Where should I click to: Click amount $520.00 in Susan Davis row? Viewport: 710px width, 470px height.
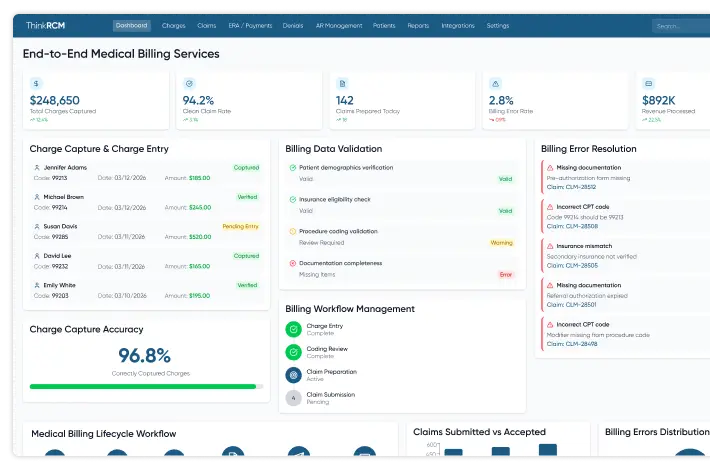200,237
